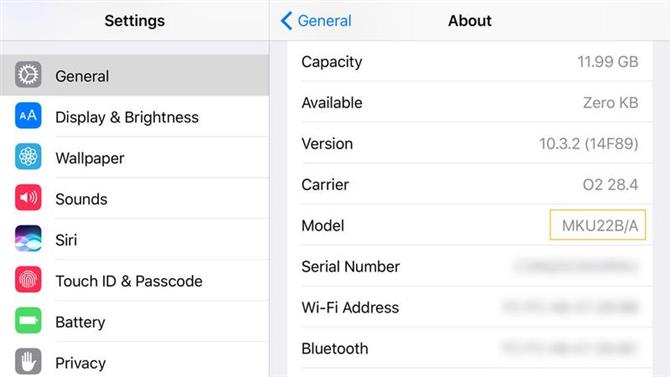
Task: Tap the Capacity row
Action: coord(470,62)
